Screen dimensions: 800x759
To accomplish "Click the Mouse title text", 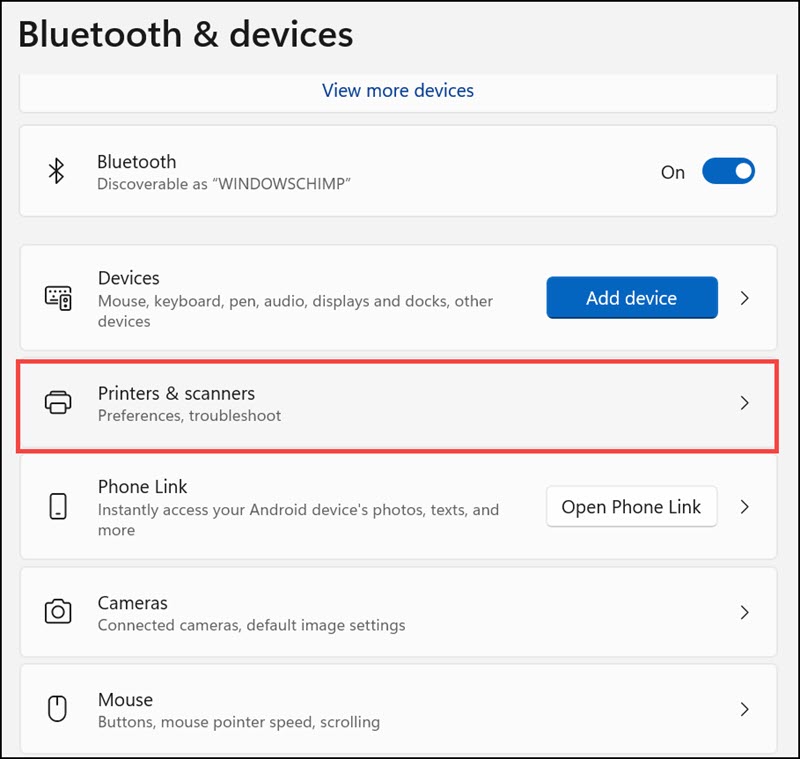I will (x=125, y=699).
